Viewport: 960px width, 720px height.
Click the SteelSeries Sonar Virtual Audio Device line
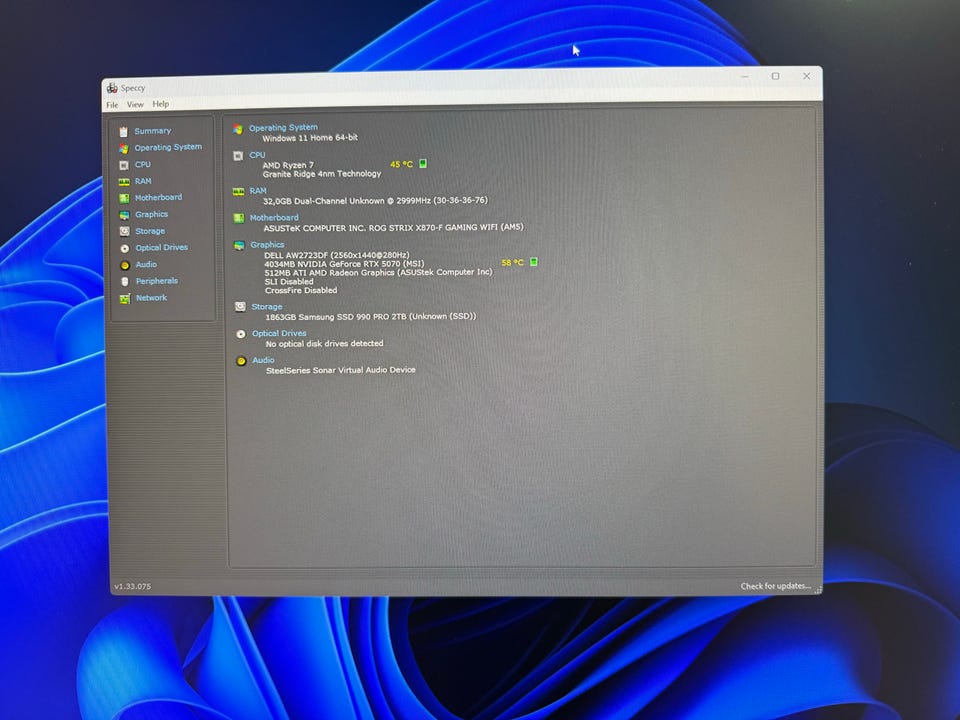pyautogui.click(x=340, y=370)
